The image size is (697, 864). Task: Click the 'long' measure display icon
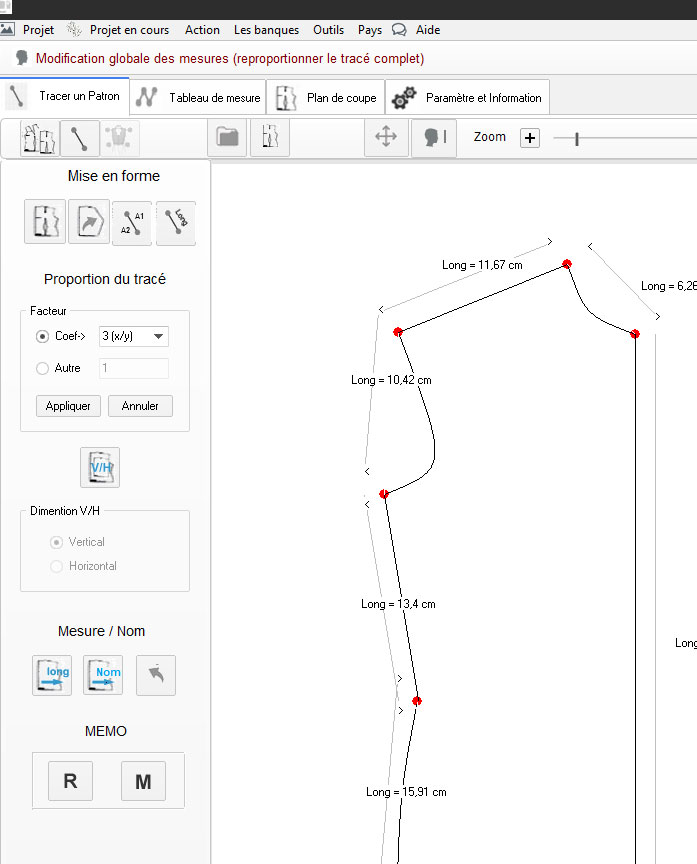[x=52, y=675]
